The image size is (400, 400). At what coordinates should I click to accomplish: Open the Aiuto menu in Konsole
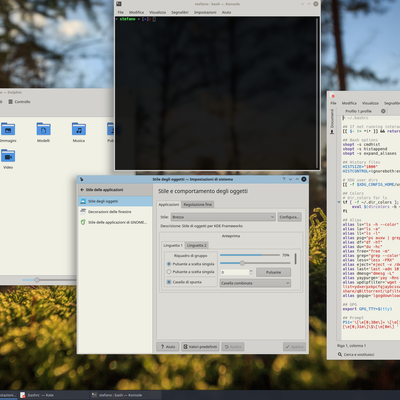226,12
